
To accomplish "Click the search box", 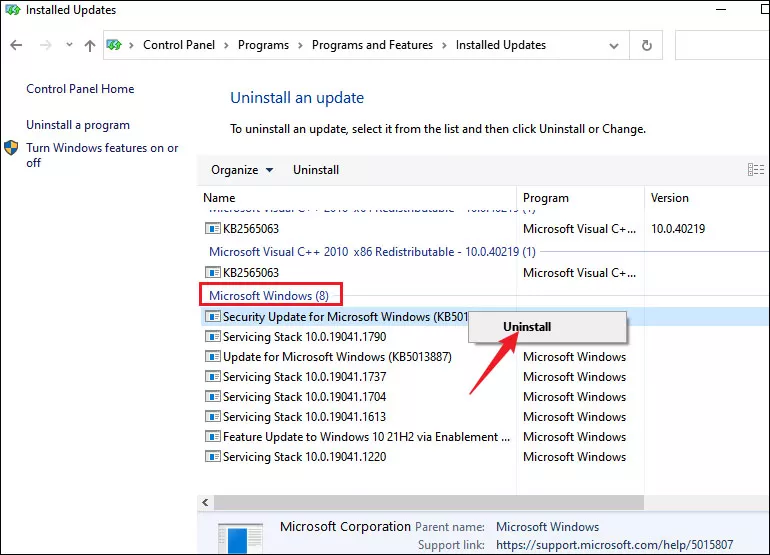I will pos(722,45).
